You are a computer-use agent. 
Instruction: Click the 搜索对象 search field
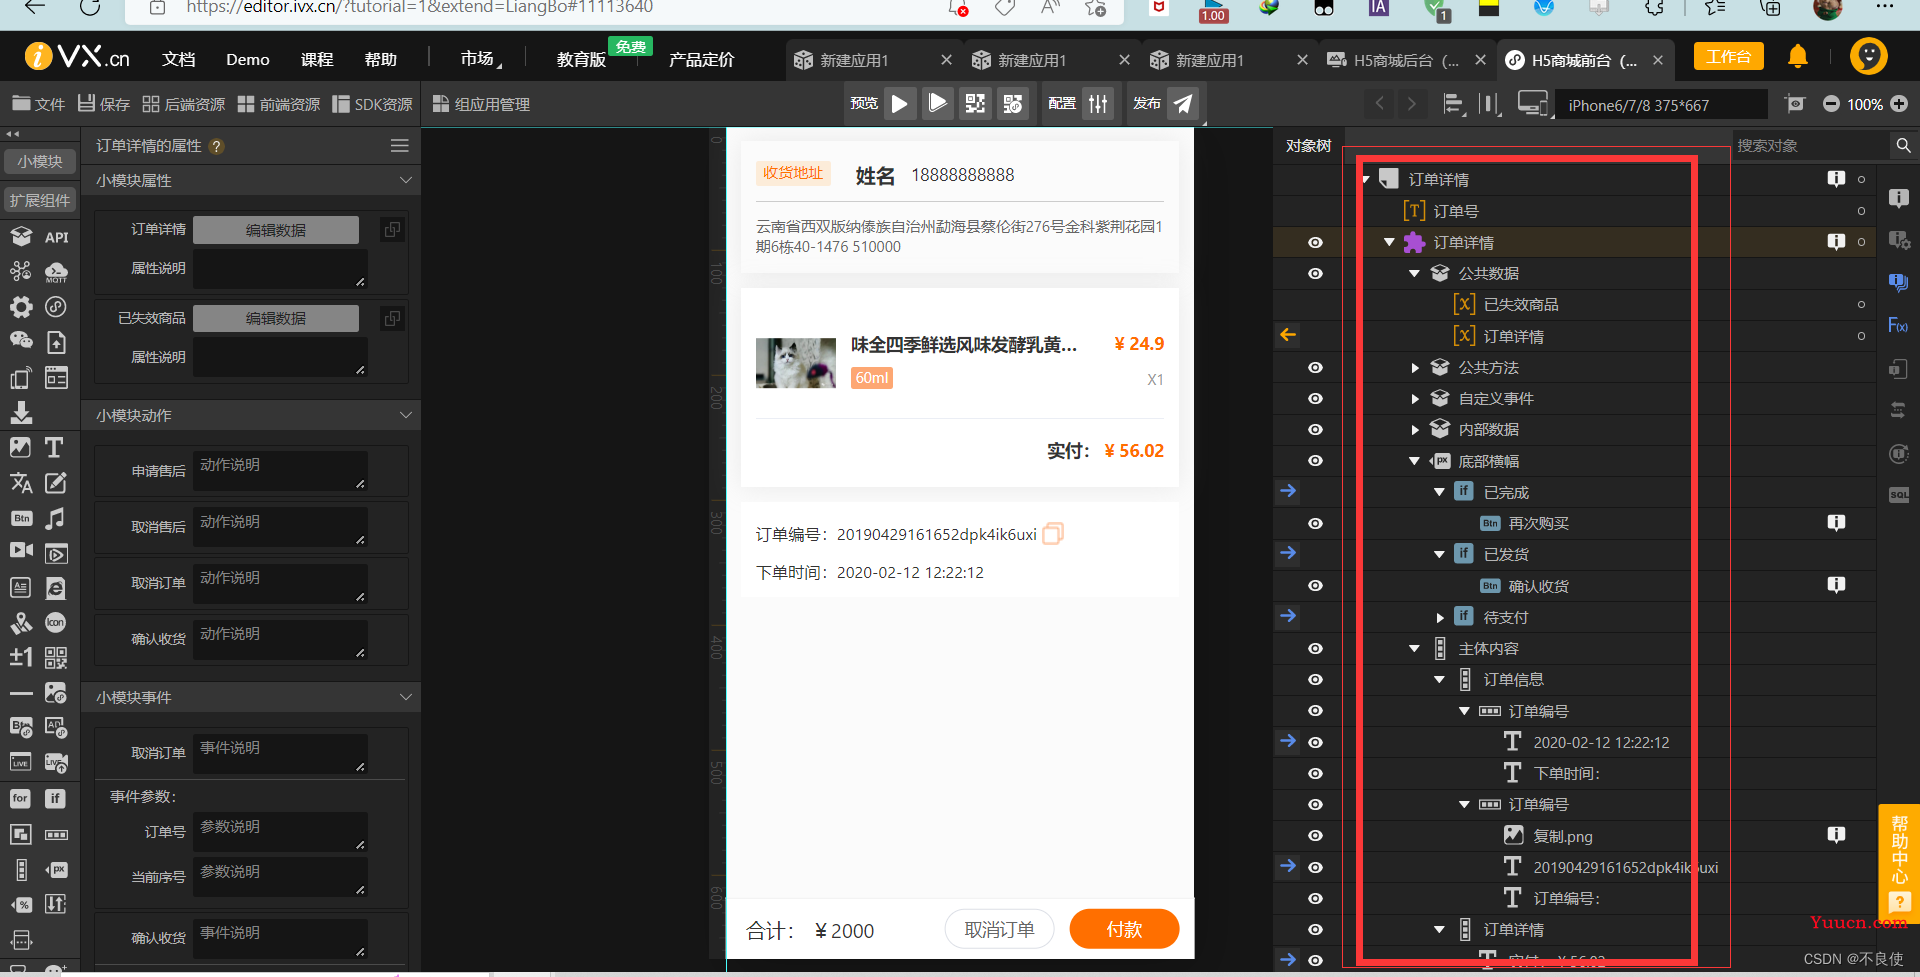(1810, 146)
